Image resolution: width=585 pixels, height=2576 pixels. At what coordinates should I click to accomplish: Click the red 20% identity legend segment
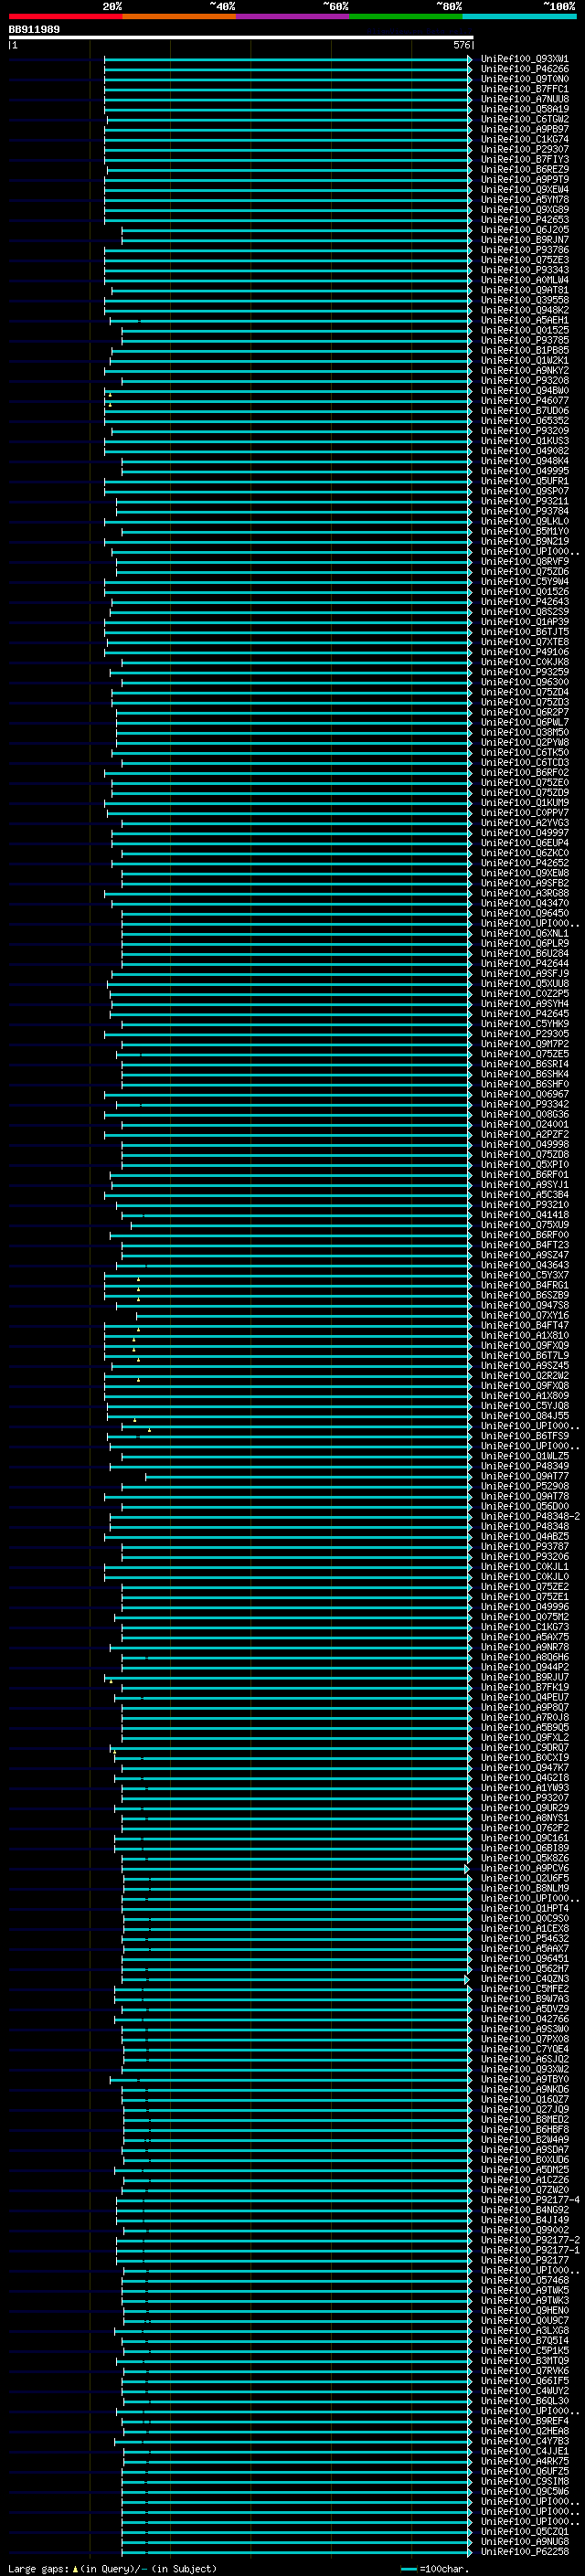tap(65, 17)
